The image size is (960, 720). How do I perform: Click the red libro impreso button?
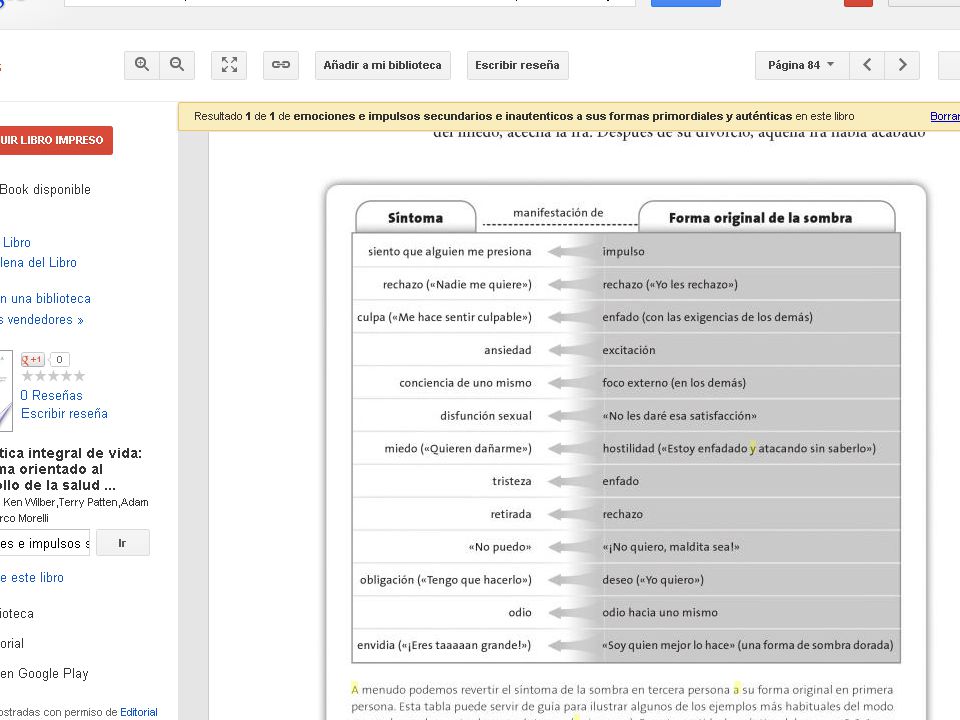point(56,140)
